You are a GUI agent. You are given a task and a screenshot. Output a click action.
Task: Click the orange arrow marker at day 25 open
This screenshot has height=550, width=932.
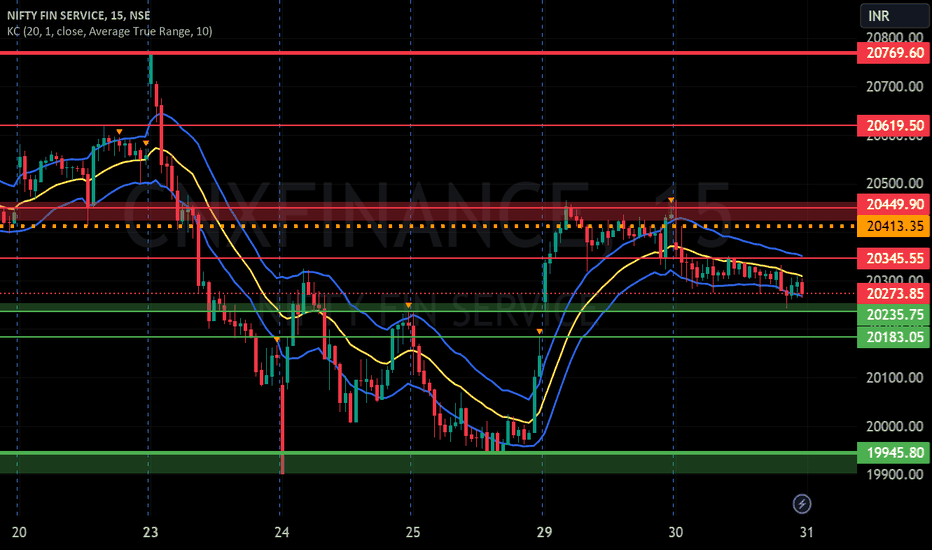(408, 305)
